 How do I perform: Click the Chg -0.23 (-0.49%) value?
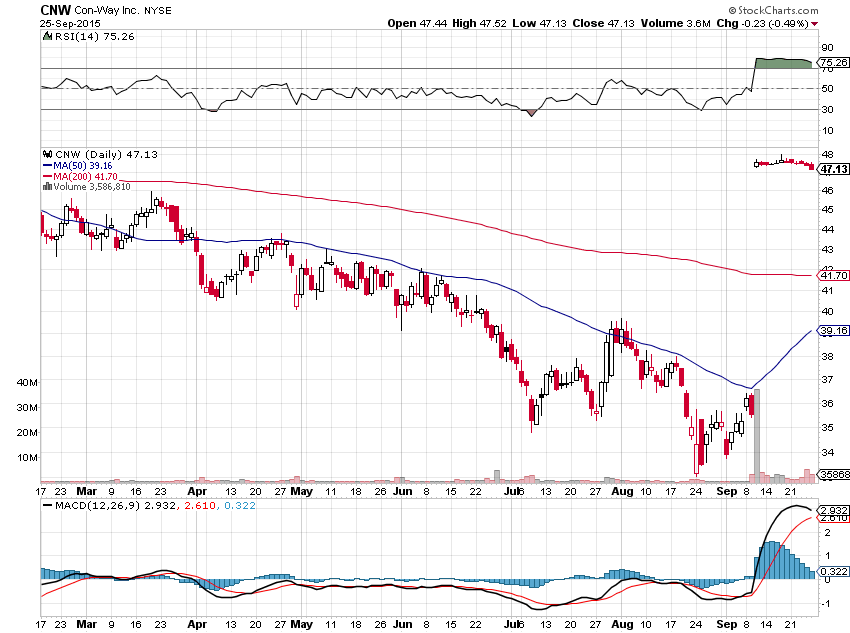pos(762,23)
